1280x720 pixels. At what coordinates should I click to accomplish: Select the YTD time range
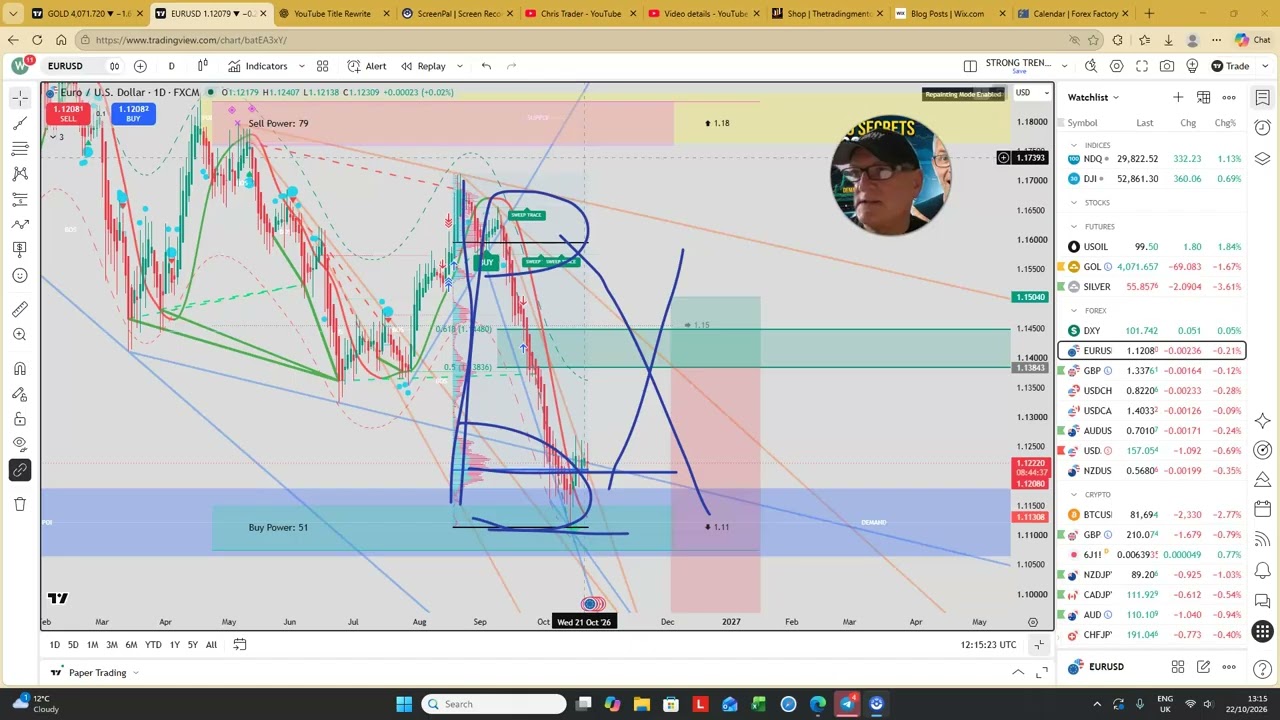click(153, 645)
